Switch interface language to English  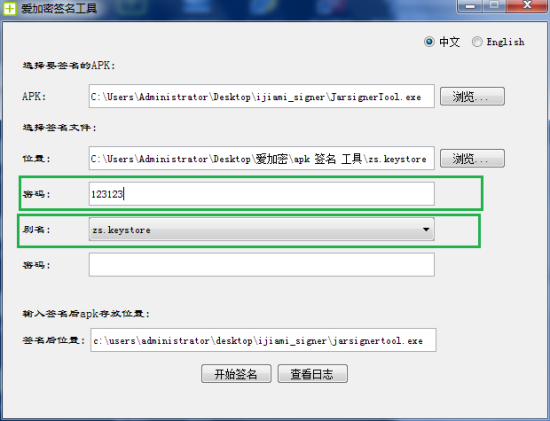point(477,42)
